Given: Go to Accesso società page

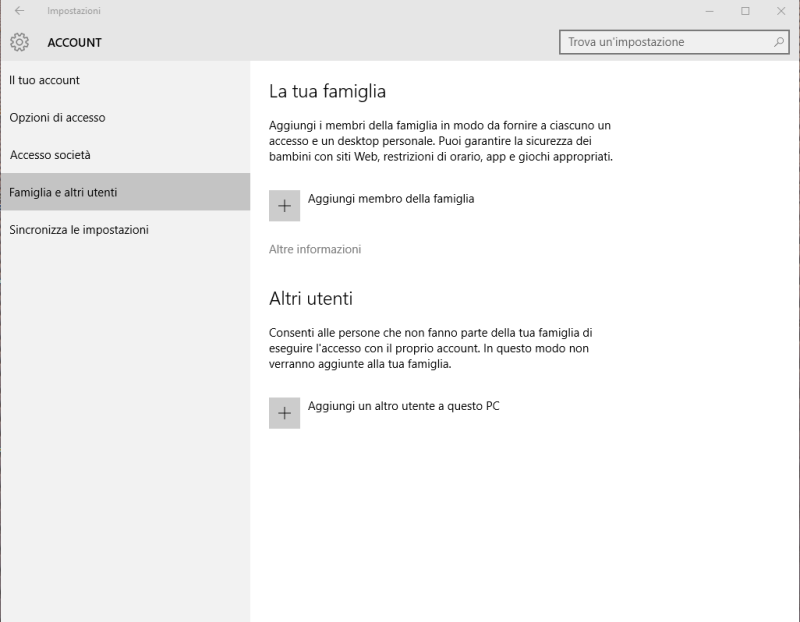Looking at the screenshot, I should [125, 155].
